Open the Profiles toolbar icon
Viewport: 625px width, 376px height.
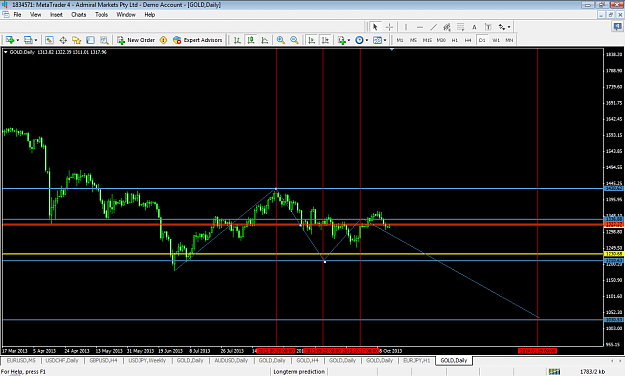(28, 40)
